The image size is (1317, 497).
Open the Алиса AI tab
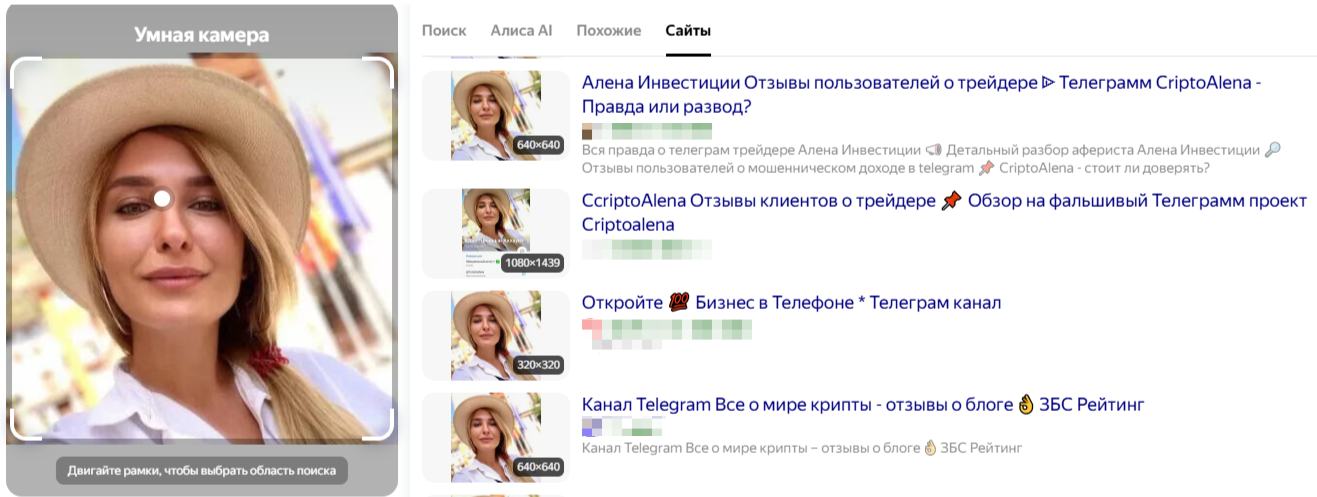pos(521,30)
